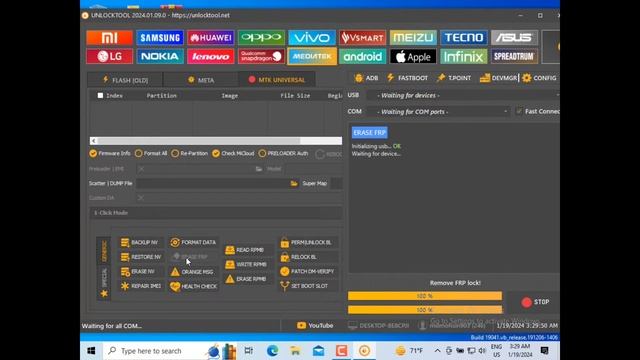Toggle the Firmware Info option
The height and width of the screenshot is (360, 640).
click(x=110, y=153)
